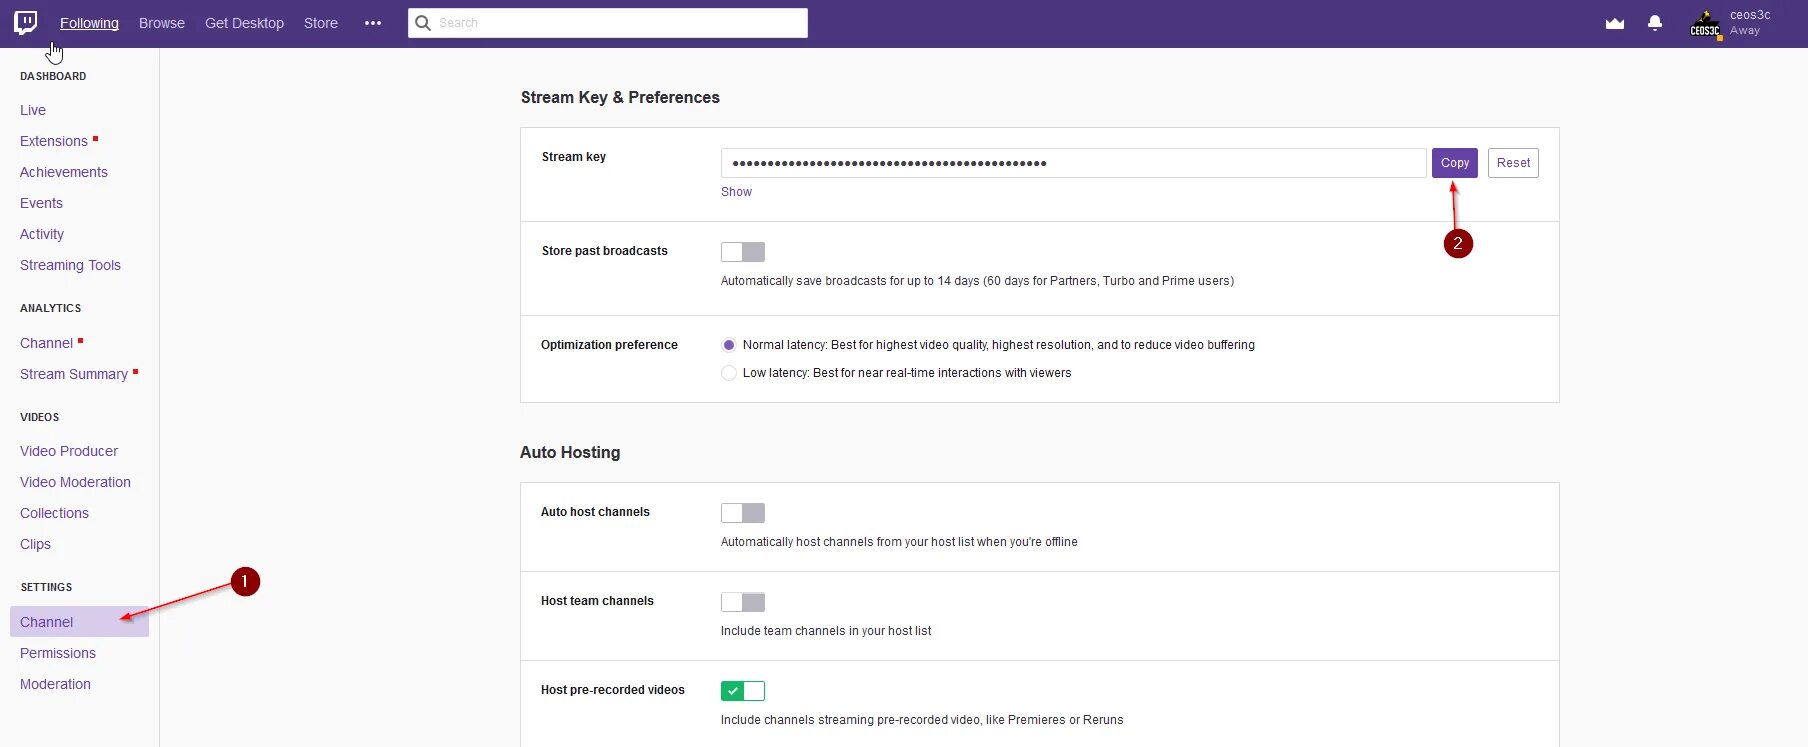The height and width of the screenshot is (747, 1808).
Task: Open Browse in top navigation
Action: (162, 23)
